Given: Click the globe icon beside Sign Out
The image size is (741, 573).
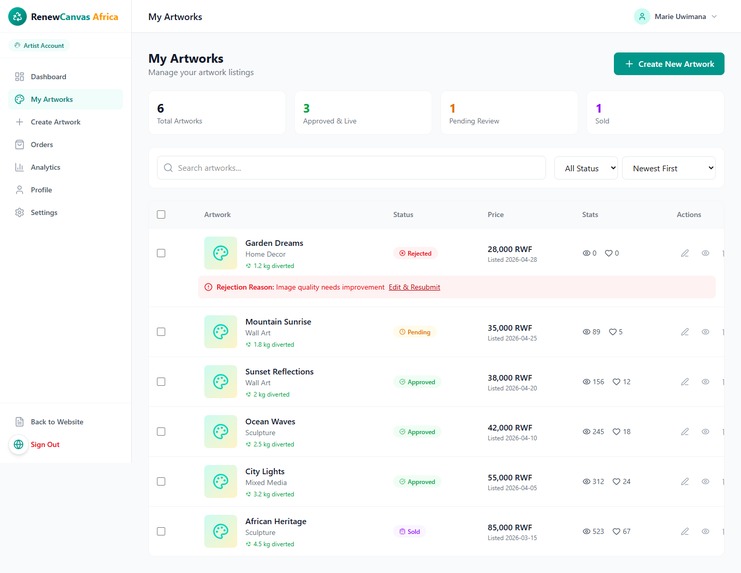Looking at the screenshot, I should [x=18, y=445].
